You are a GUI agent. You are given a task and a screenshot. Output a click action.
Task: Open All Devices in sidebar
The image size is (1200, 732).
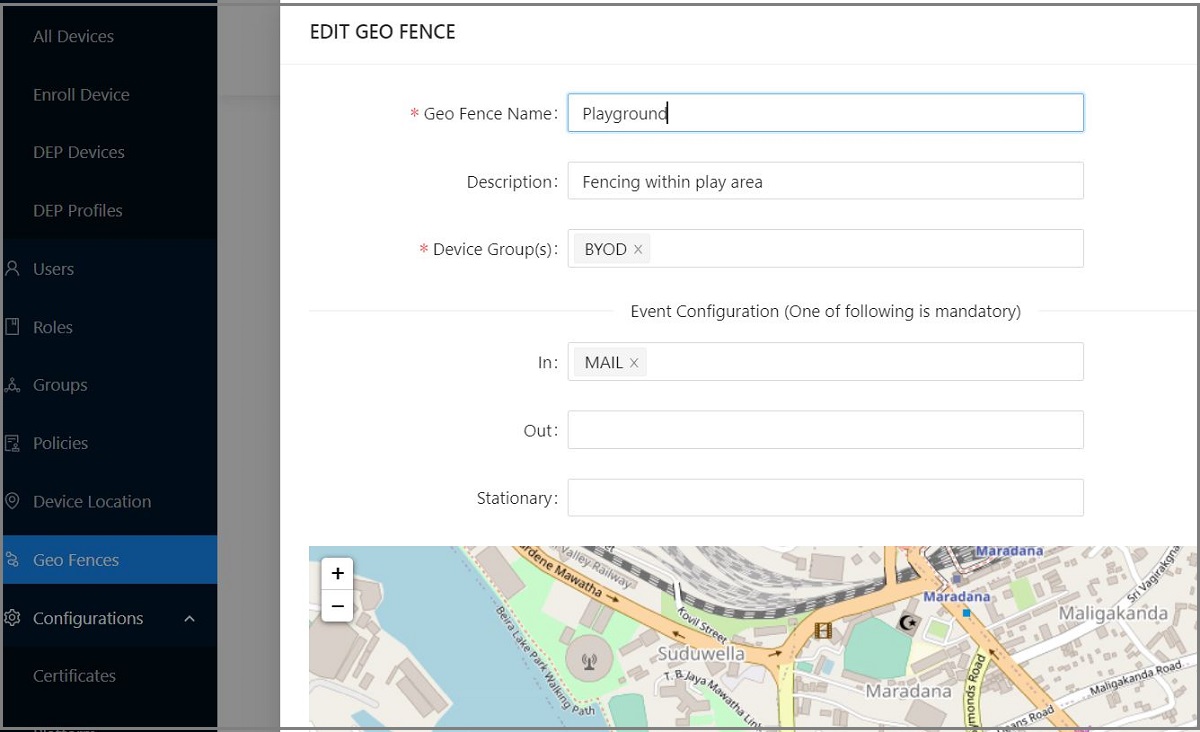click(x=73, y=36)
